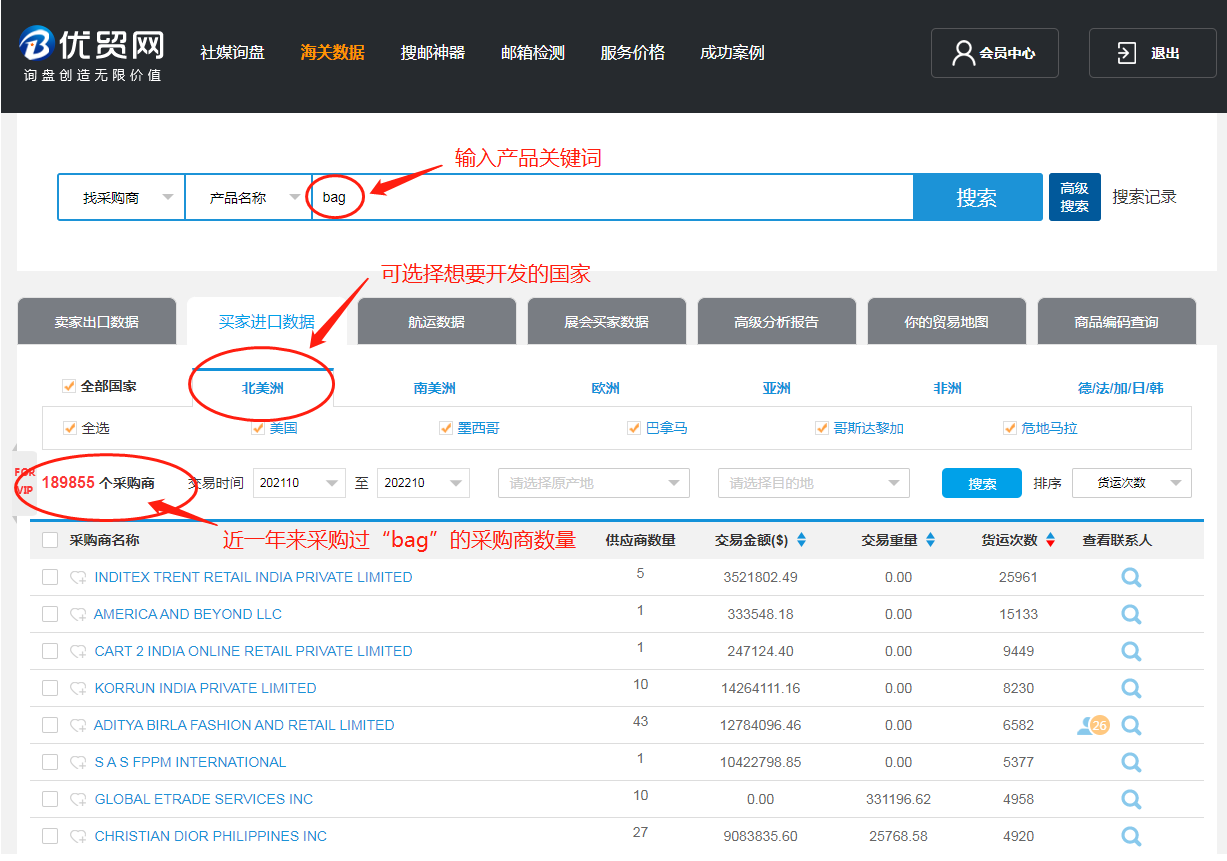Switch to 买家进口数据 tab

tap(267, 322)
